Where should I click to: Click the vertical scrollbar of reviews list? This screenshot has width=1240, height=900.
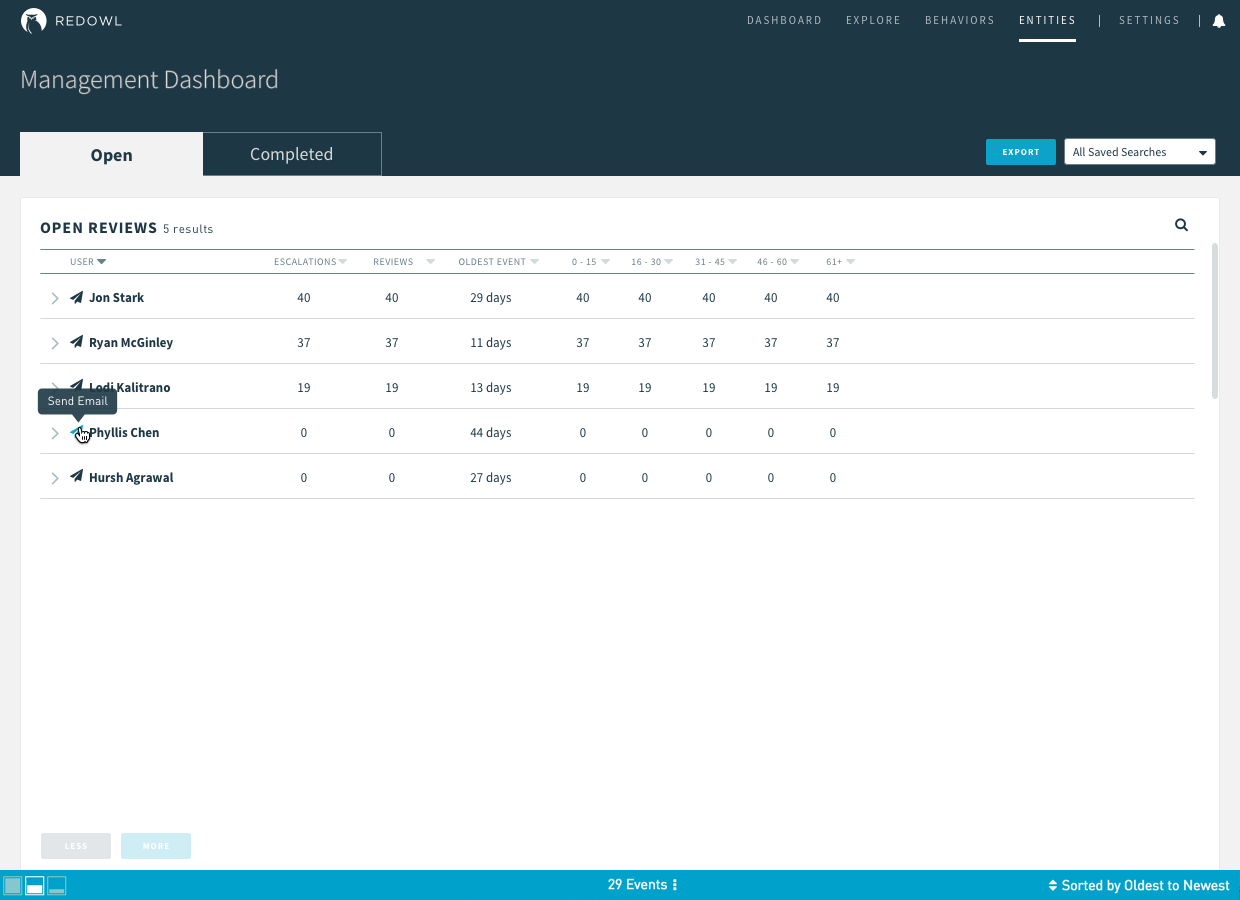[x=1215, y=320]
